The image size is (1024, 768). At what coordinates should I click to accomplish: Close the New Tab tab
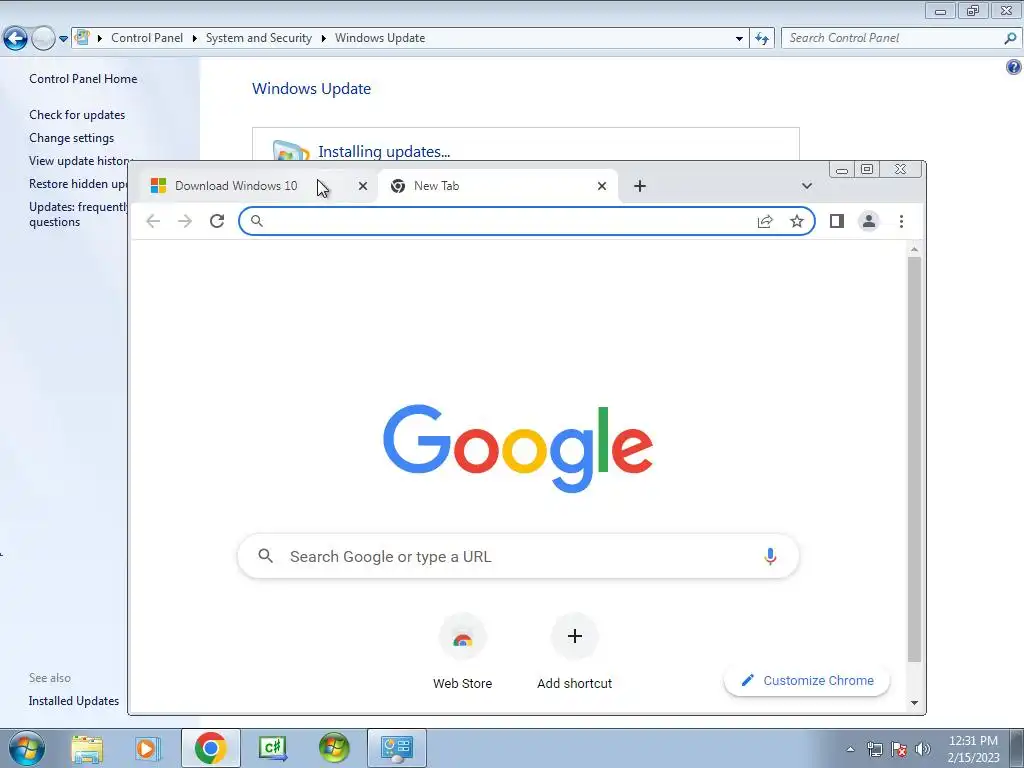pos(602,186)
